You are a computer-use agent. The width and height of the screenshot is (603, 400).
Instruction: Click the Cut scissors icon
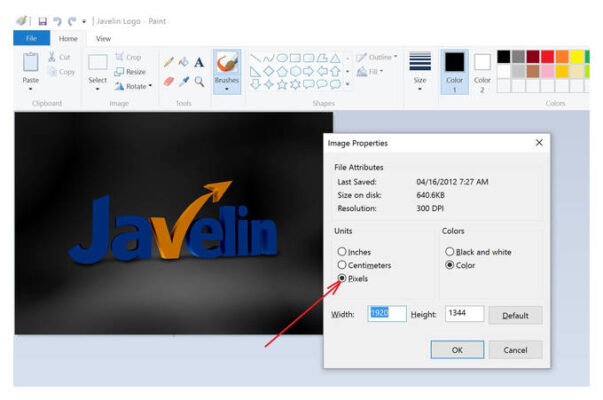tap(52, 57)
